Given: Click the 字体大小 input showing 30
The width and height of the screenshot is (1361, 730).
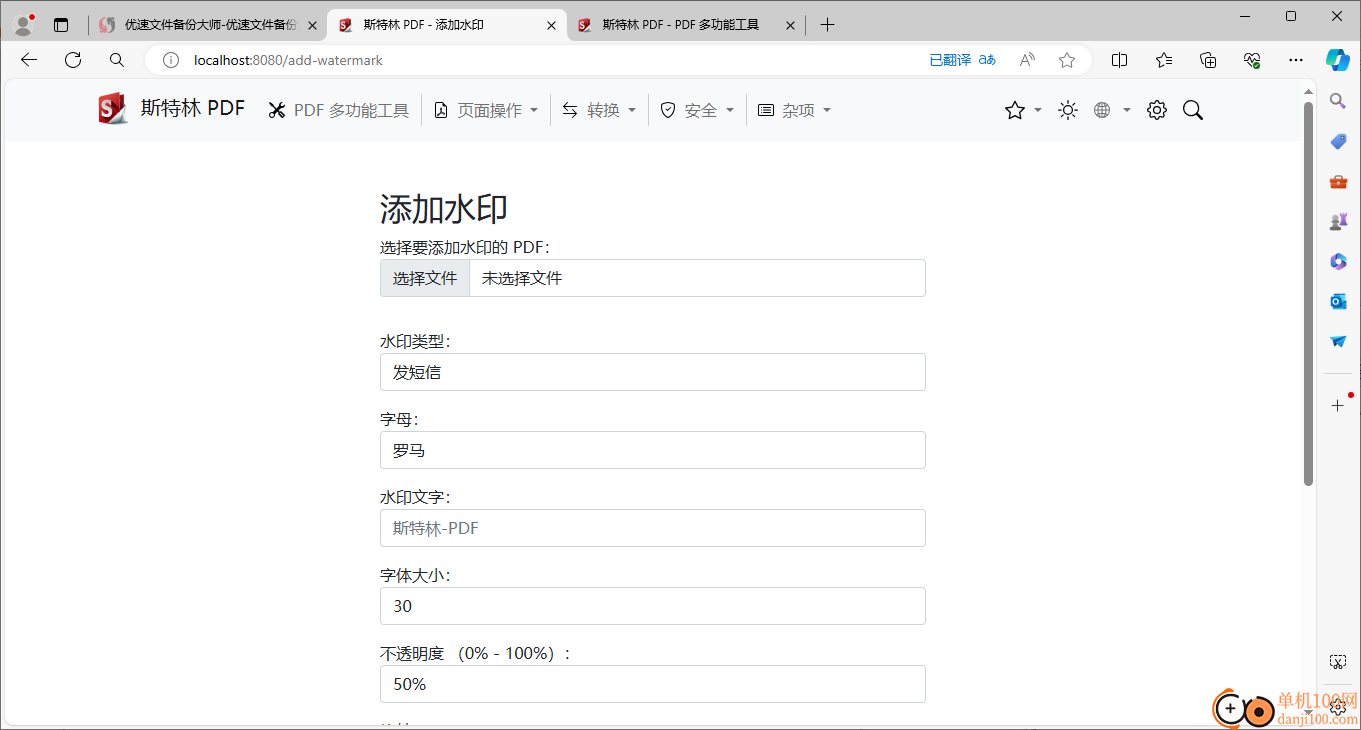Looking at the screenshot, I should pos(652,606).
